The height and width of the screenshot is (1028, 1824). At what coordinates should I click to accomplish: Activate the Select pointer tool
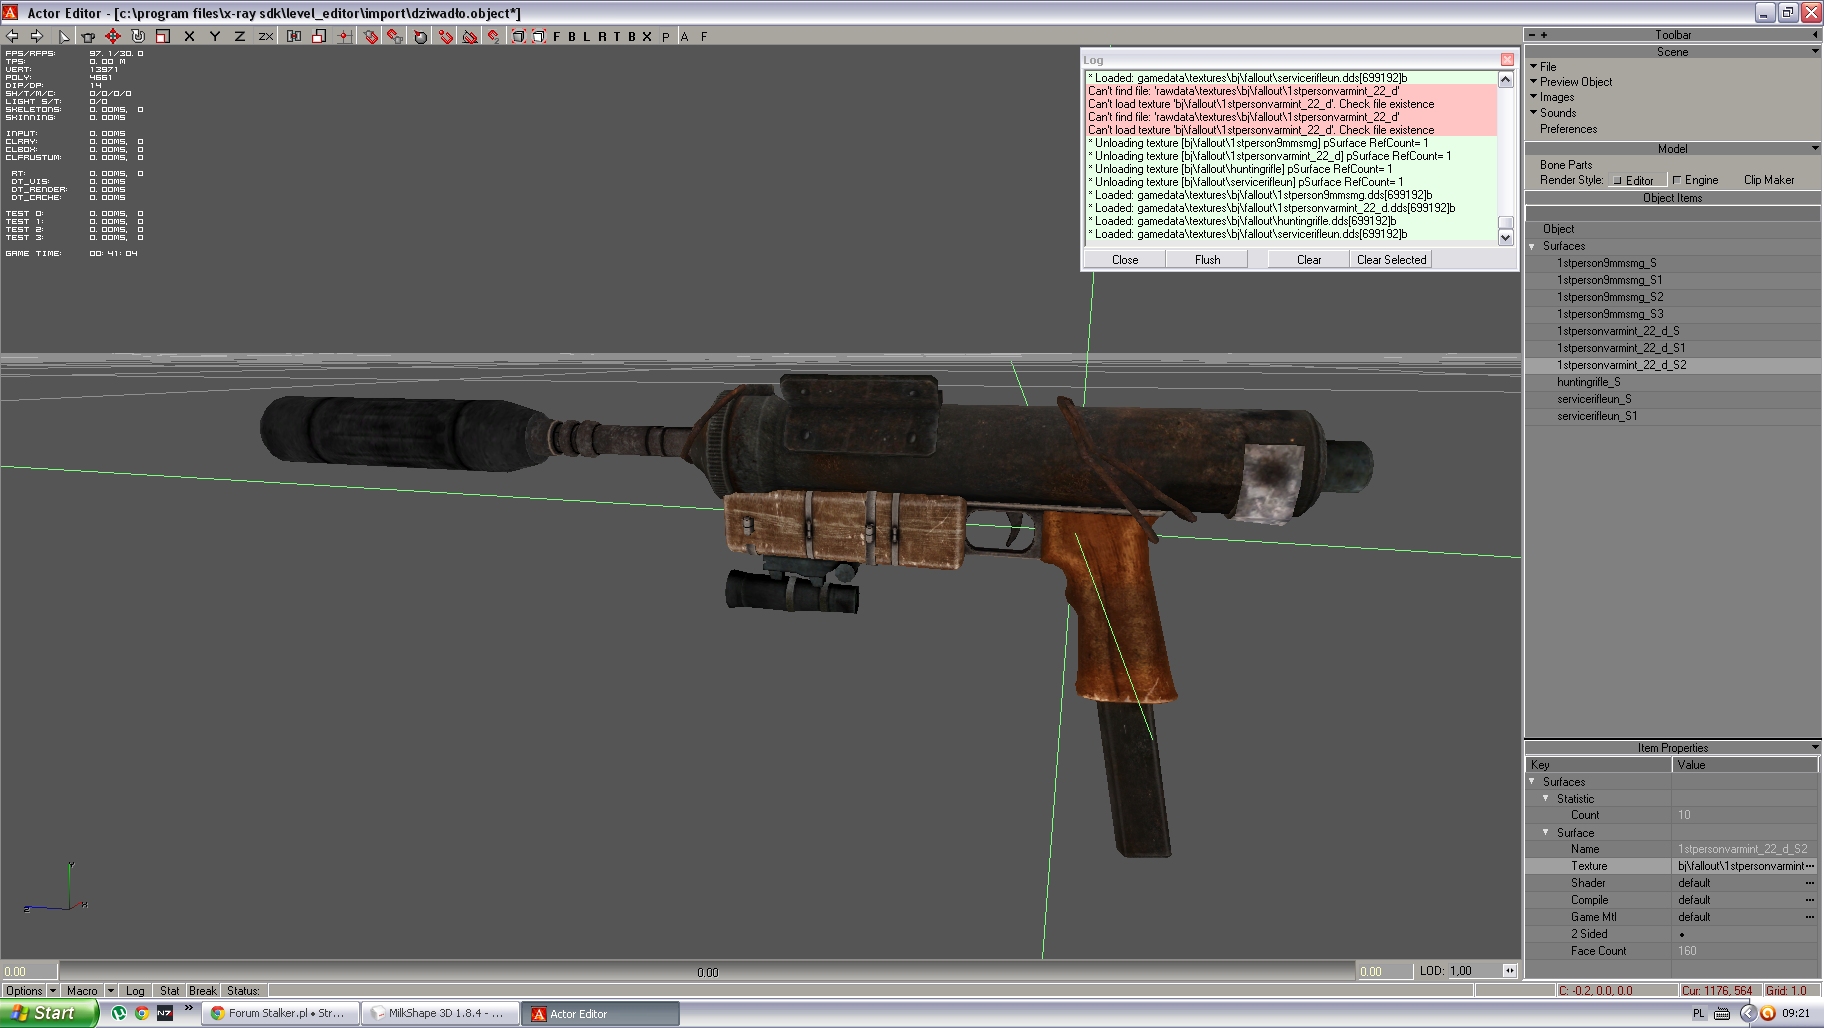pos(64,36)
